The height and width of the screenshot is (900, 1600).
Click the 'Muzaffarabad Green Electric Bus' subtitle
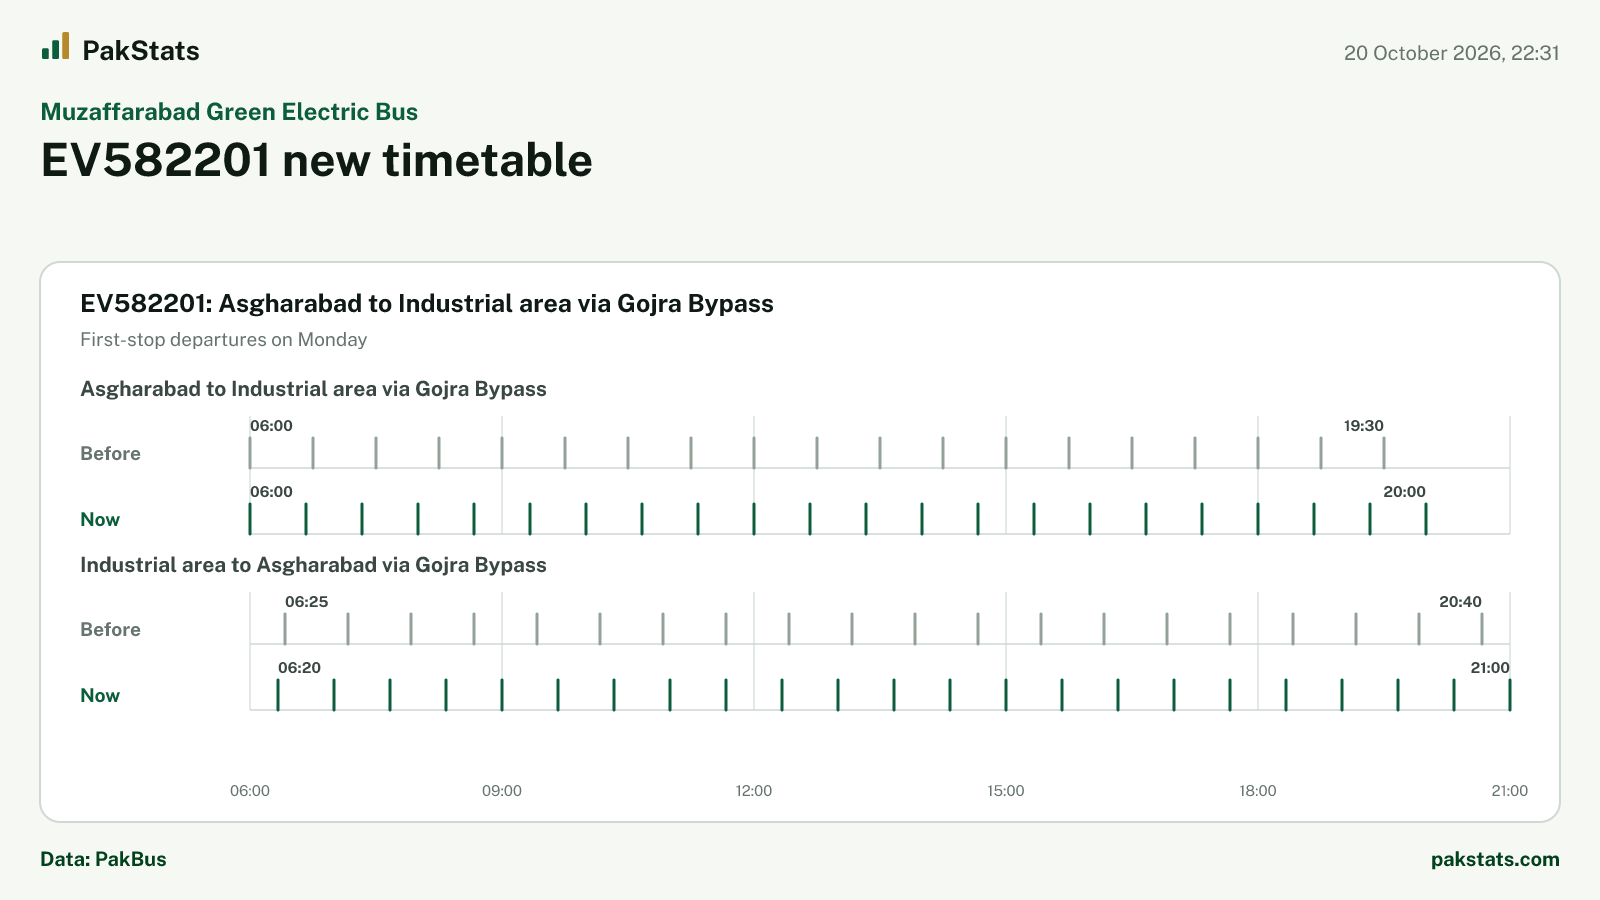(229, 112)
